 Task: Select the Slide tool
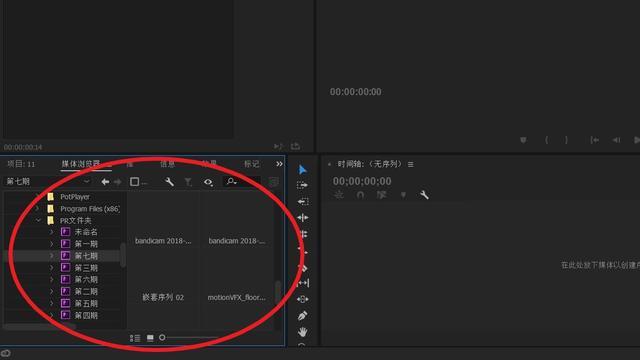click(302, 299)
